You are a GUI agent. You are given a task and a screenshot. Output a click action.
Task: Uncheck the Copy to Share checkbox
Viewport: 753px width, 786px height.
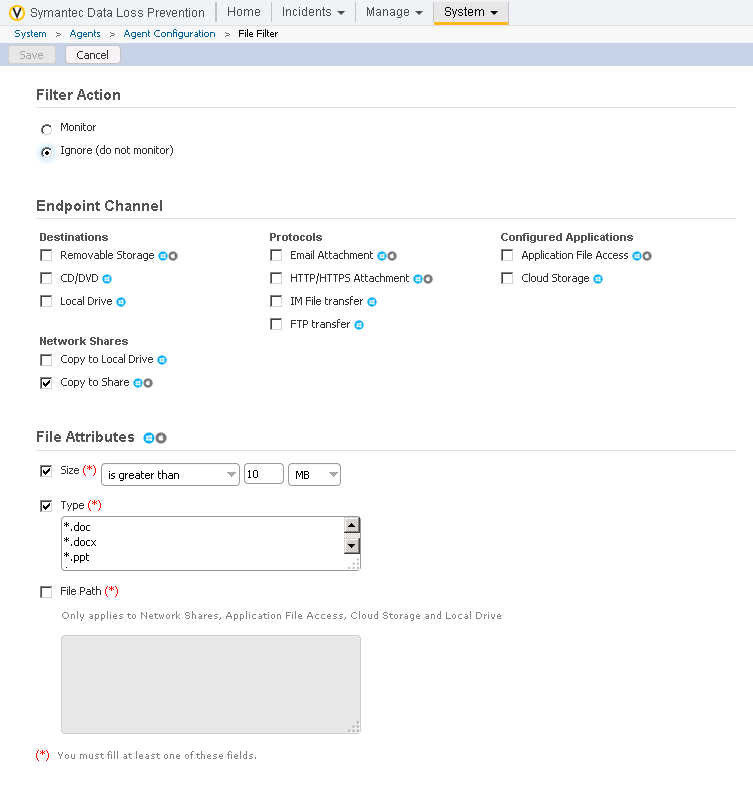(x=46, y=383)
